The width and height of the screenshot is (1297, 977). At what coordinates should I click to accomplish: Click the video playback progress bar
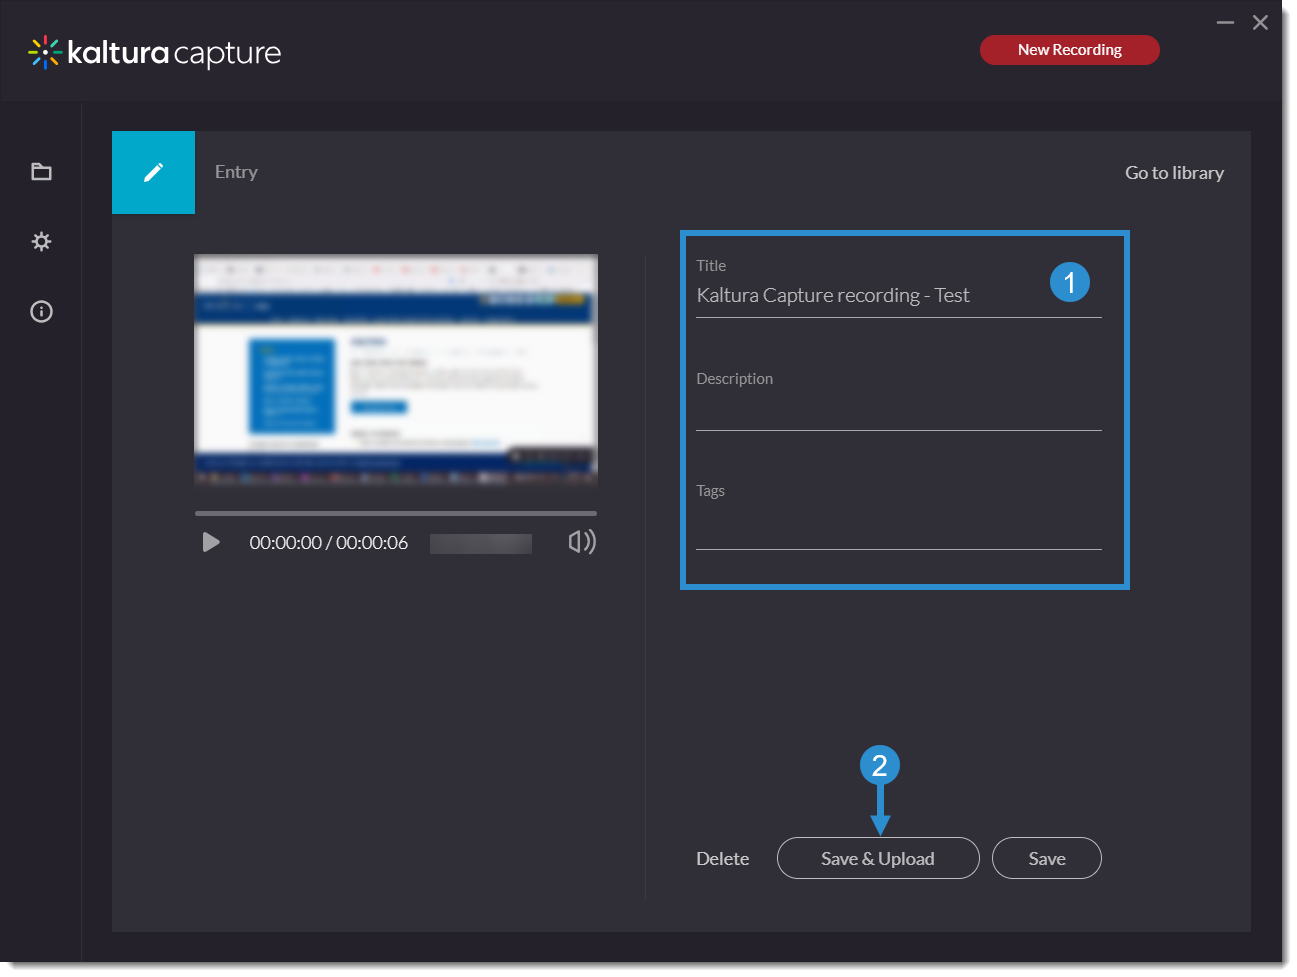point(396,513)
